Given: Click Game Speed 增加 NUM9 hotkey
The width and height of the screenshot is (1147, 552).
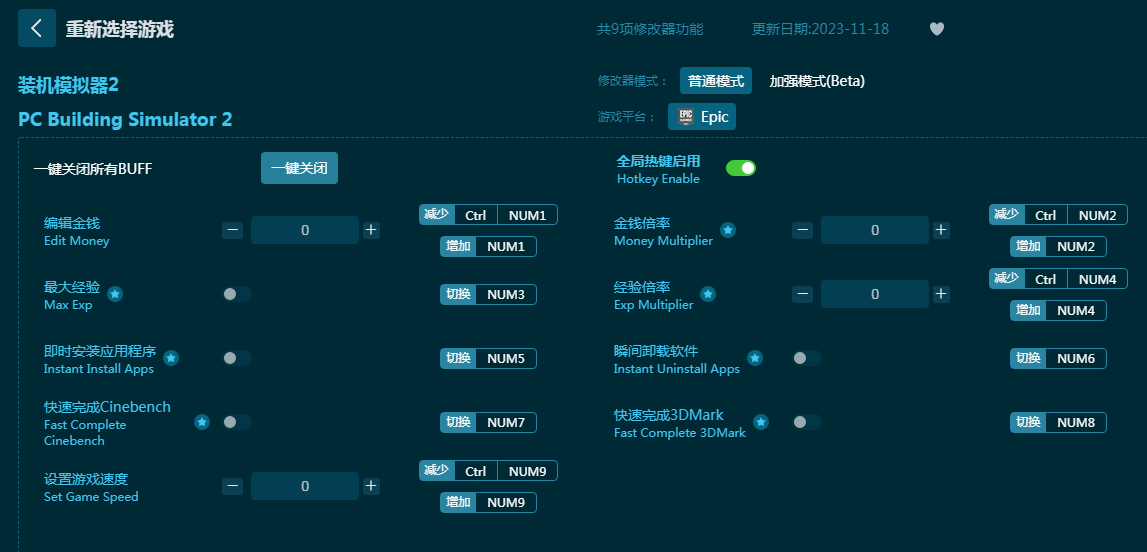Looking at the screenshot, I should pos(488,502).
